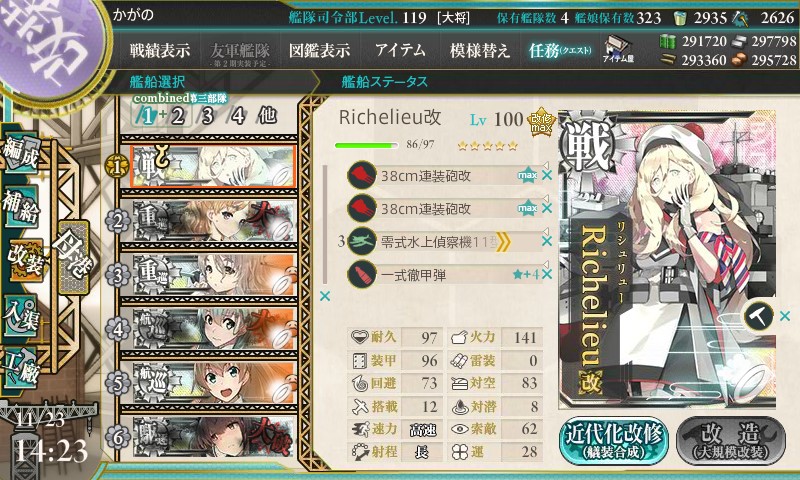
Task: Click the hammer reinforcement slot icon
Action: point(758,316)
